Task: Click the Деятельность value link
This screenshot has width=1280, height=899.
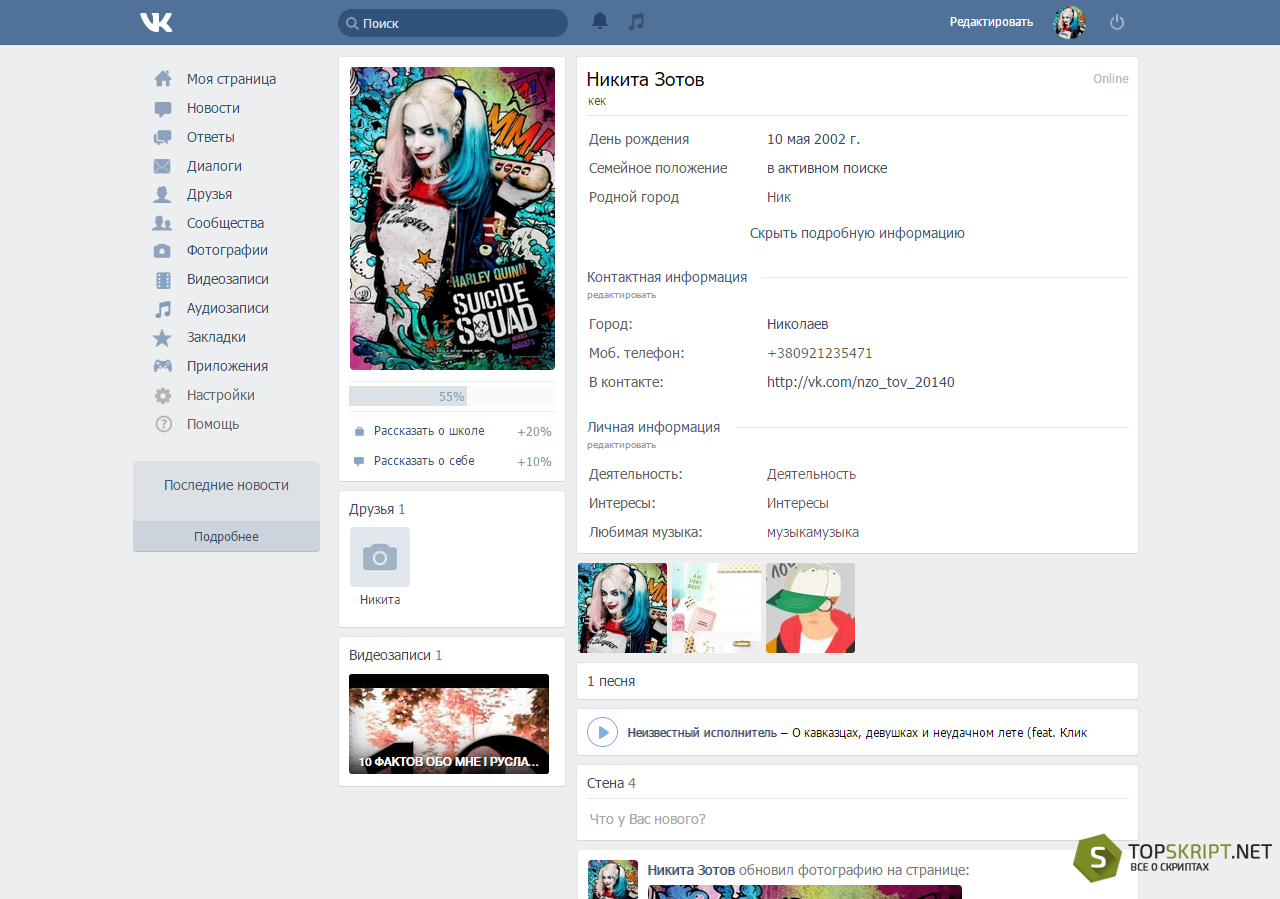Action: click(811, 474)
